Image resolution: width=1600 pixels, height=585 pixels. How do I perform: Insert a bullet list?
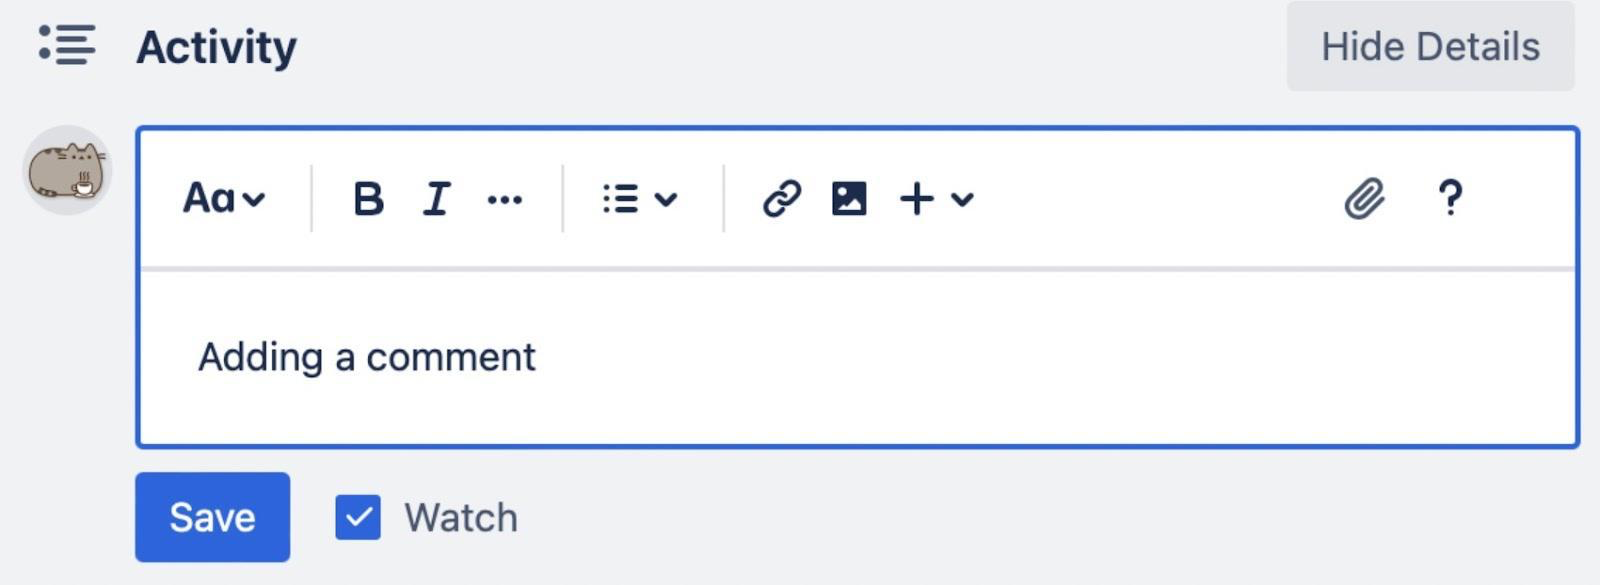pyautogui.click(x=621, y=199)
